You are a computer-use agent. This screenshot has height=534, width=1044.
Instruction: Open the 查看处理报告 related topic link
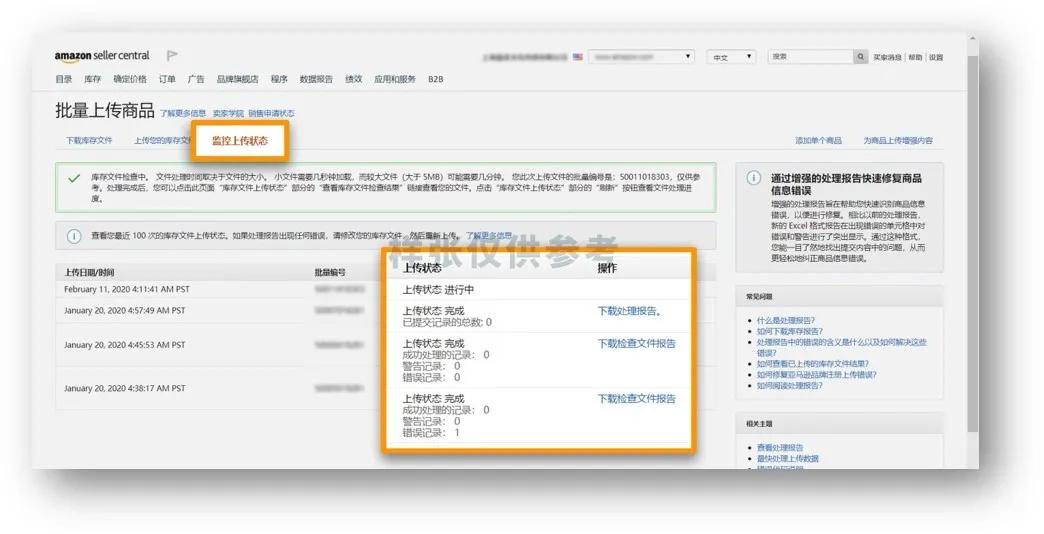click(x=780, y=448)
